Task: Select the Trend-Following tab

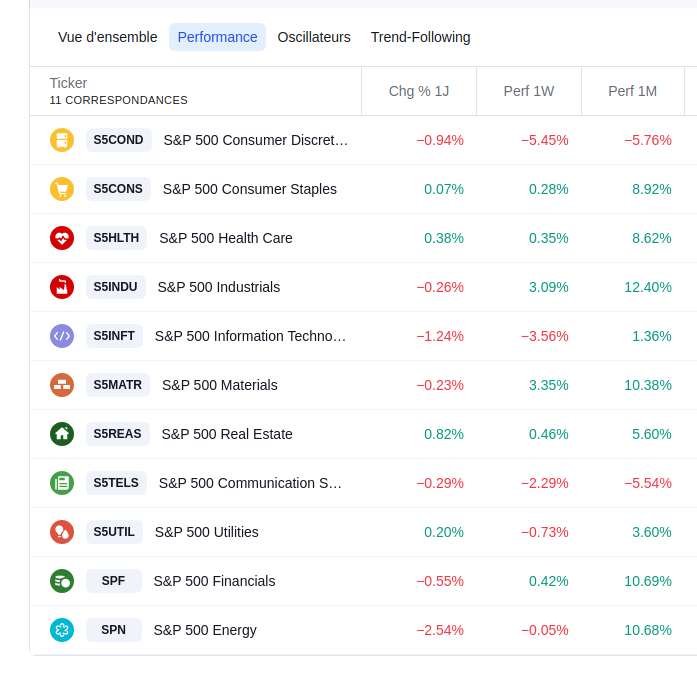Action: pos(420,37)
